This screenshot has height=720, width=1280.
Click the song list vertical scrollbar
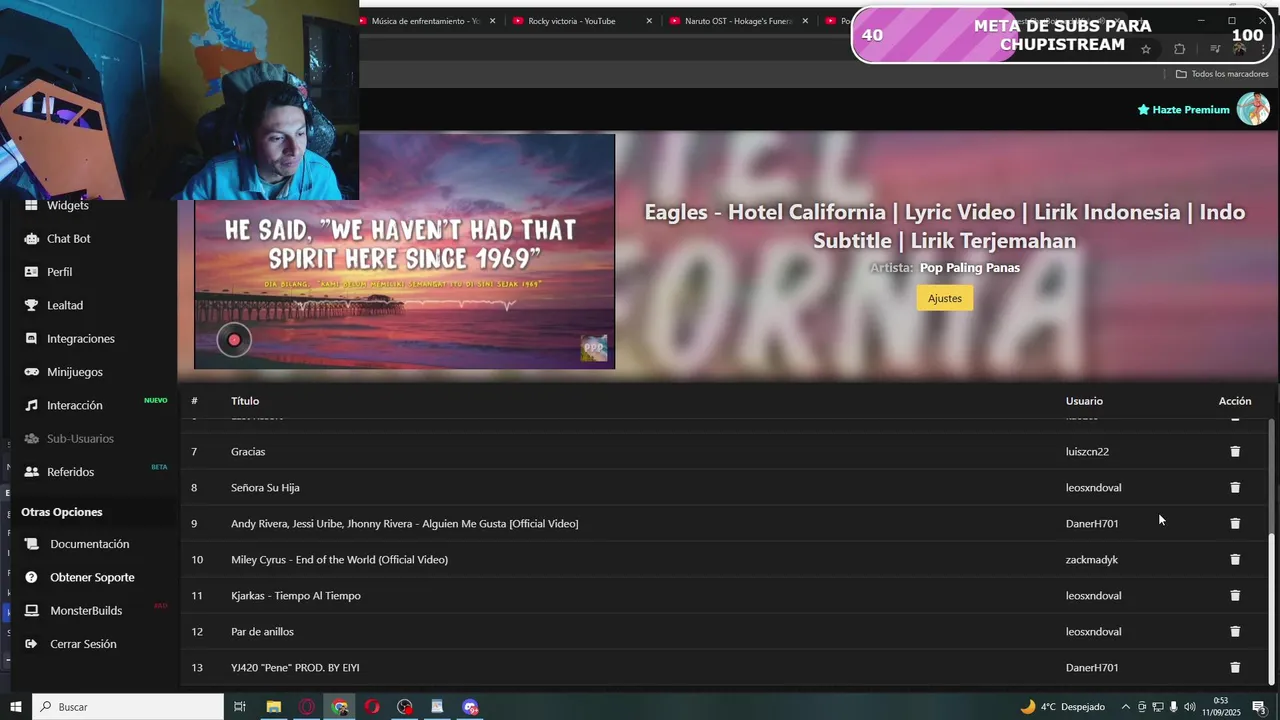(x=1272, y=550)
